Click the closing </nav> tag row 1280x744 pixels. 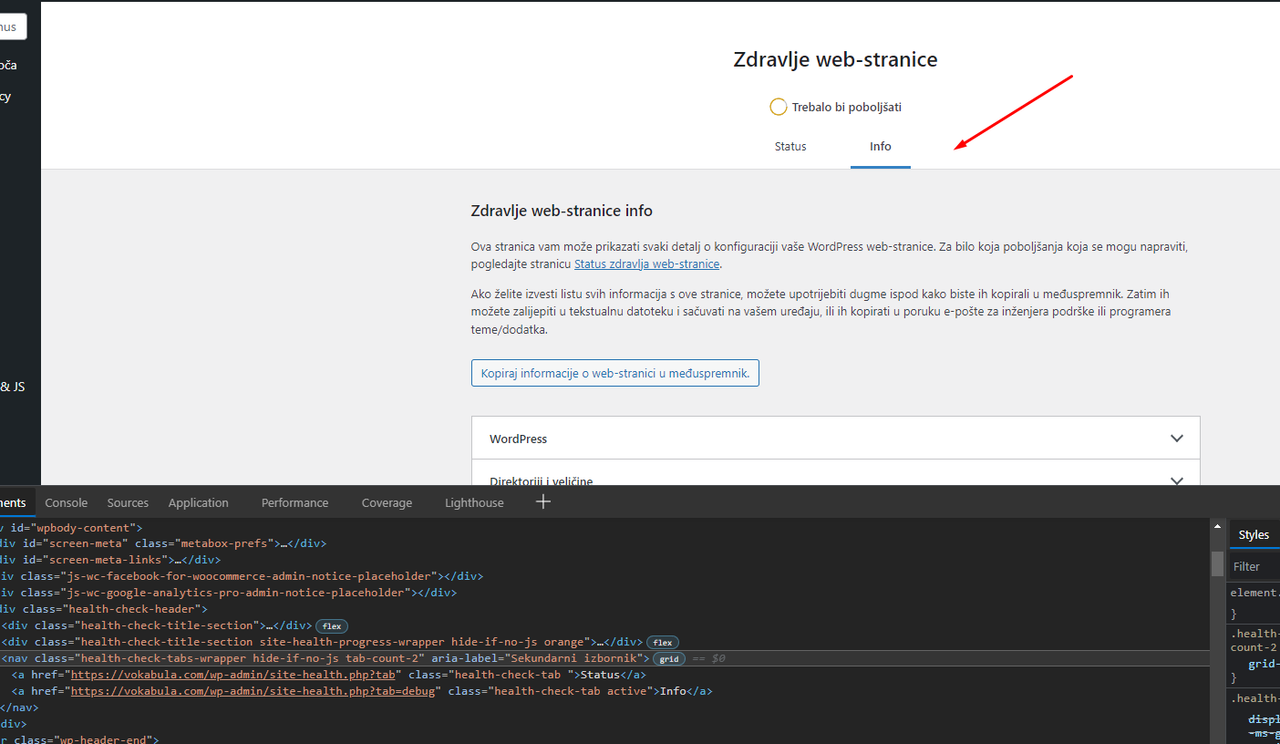(x=605, y=708)
